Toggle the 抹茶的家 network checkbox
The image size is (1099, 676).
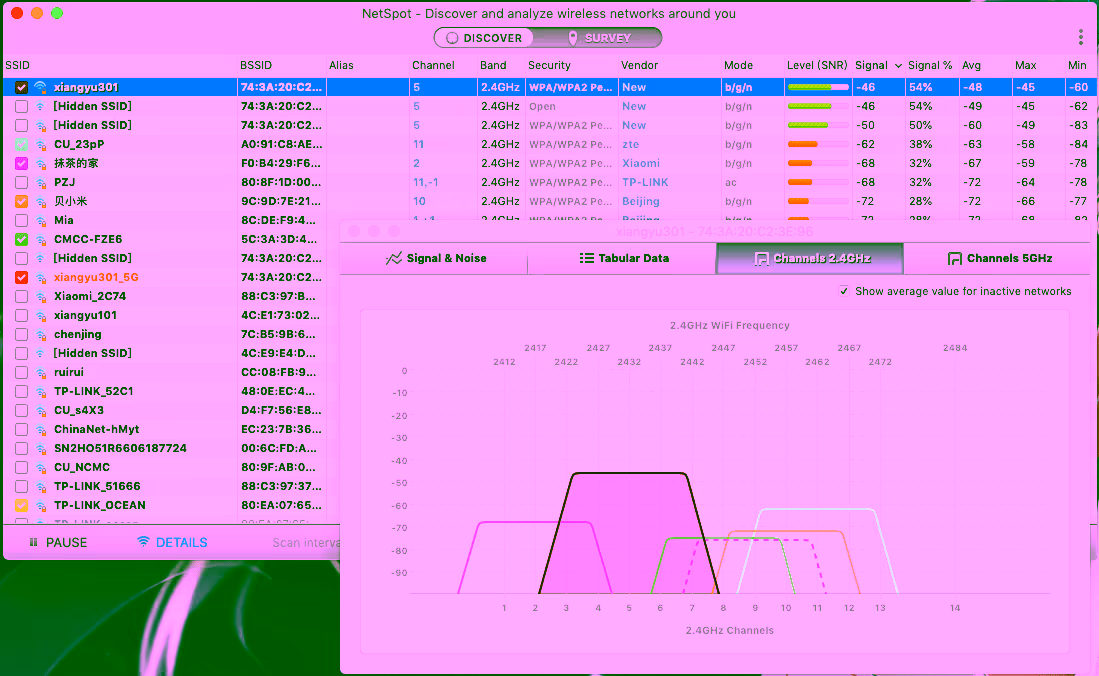(x=22, y=163)
